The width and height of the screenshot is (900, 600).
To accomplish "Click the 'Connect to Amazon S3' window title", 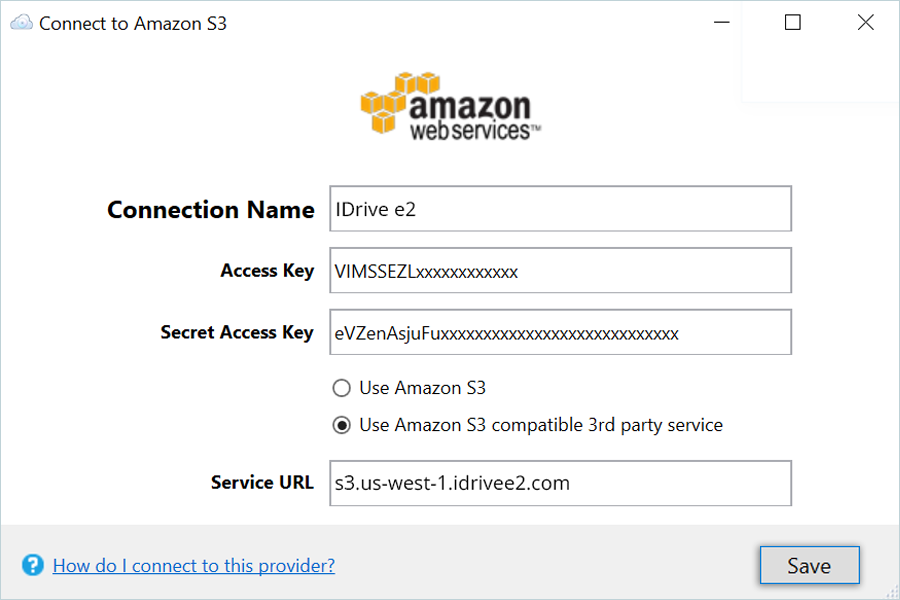I will (x=133, y=23).
